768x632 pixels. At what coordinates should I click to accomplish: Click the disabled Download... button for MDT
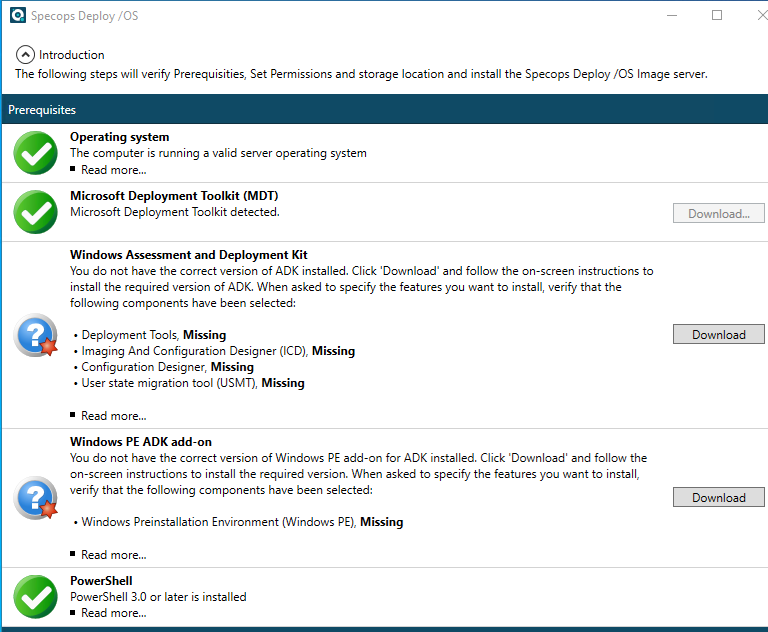click(719, 214)
